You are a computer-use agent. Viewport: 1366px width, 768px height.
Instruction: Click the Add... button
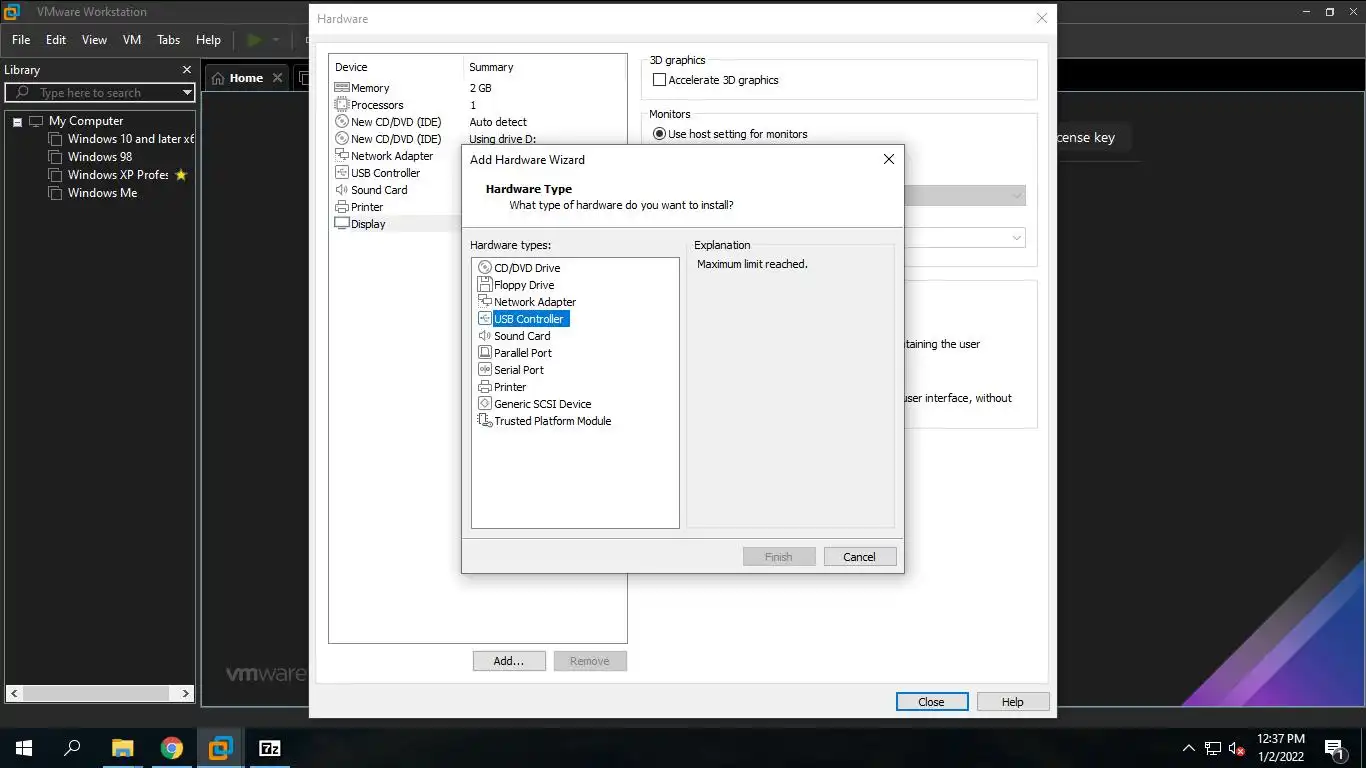point(509,661)
